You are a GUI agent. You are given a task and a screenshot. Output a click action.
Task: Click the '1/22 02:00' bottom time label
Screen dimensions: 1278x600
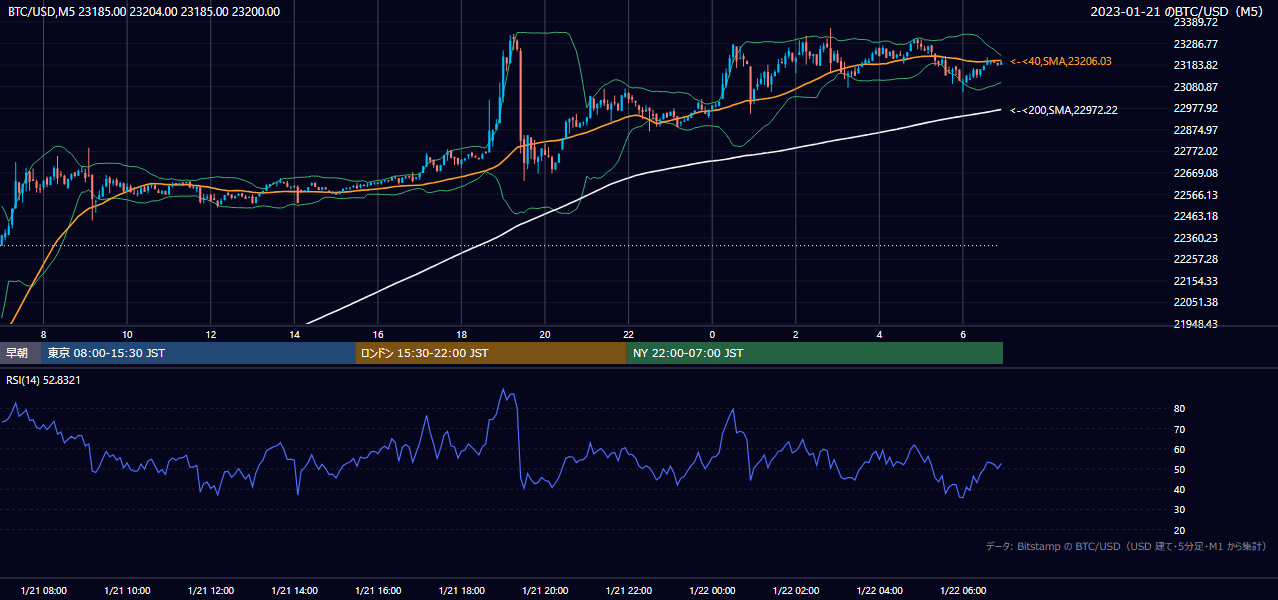click(x=795, y=591)
